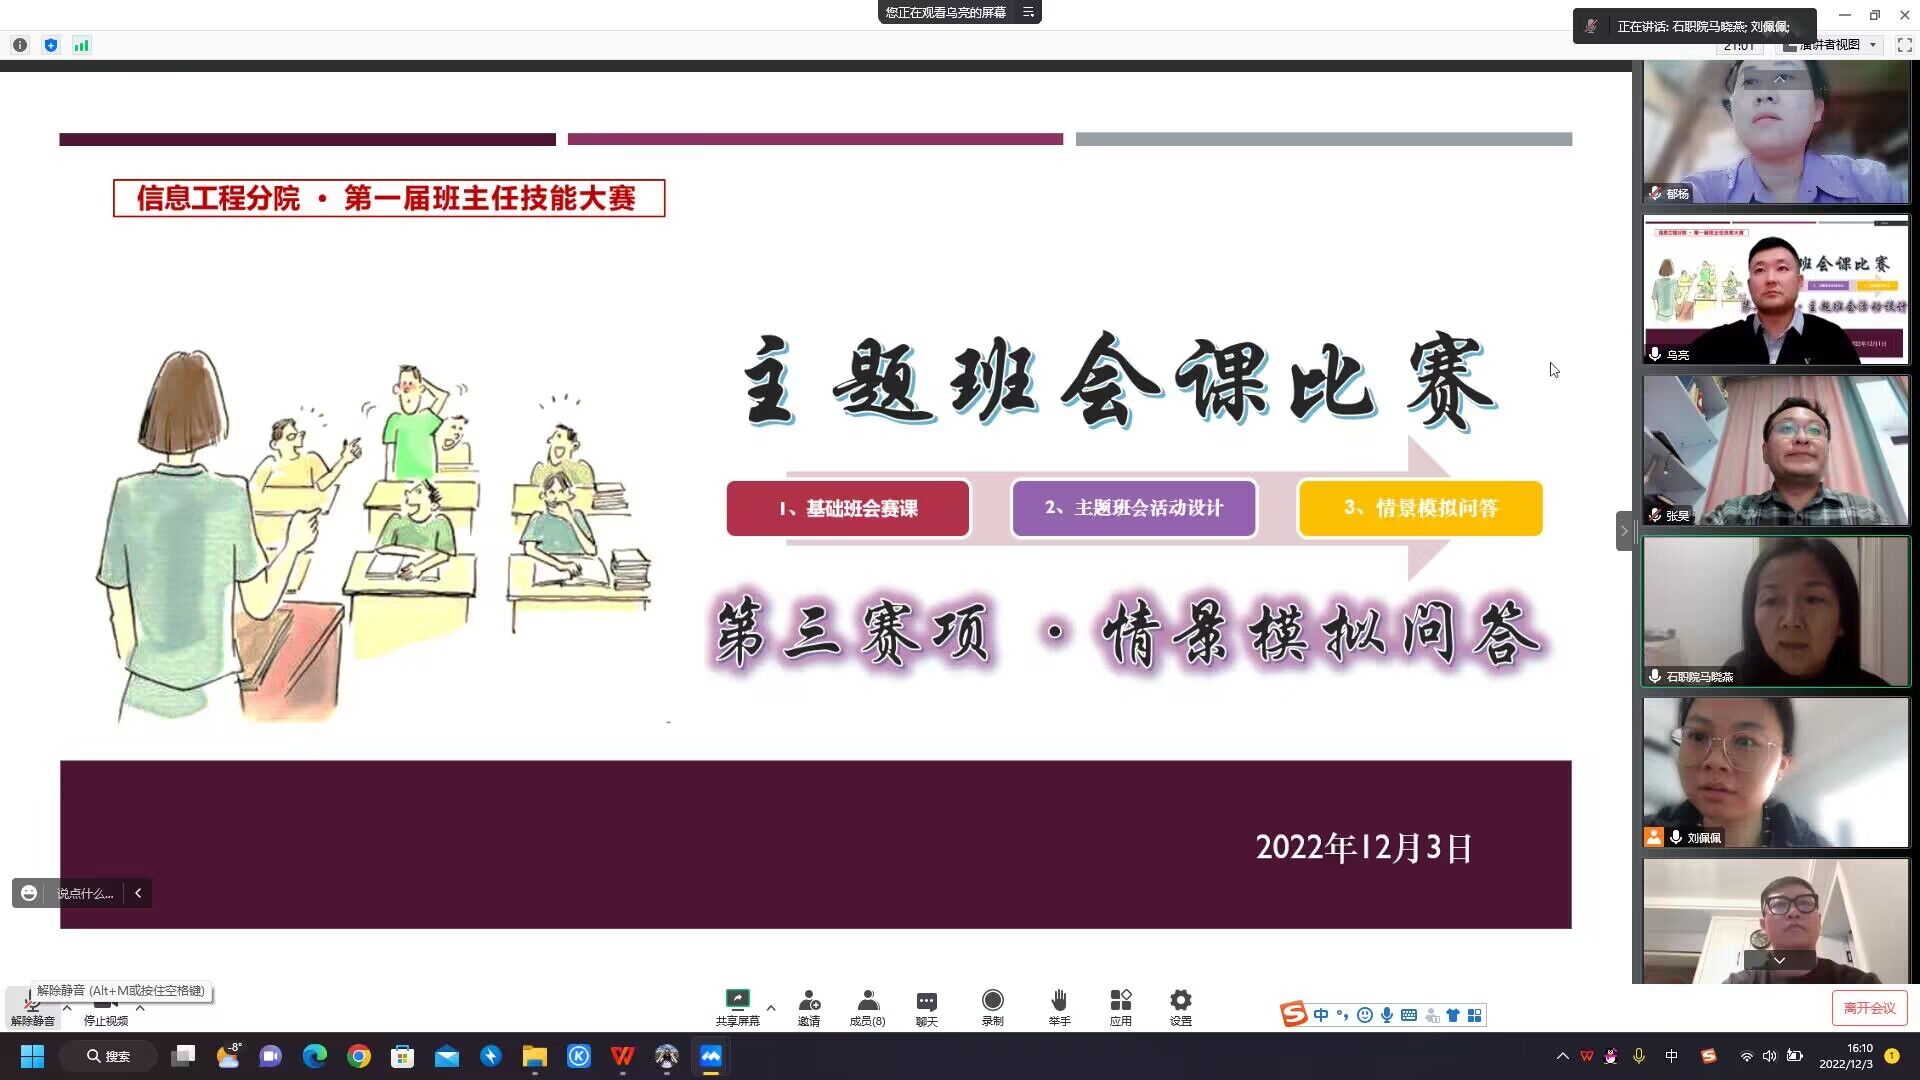Toggle fullscreen mode icon at top right

tap(1904, 45)
